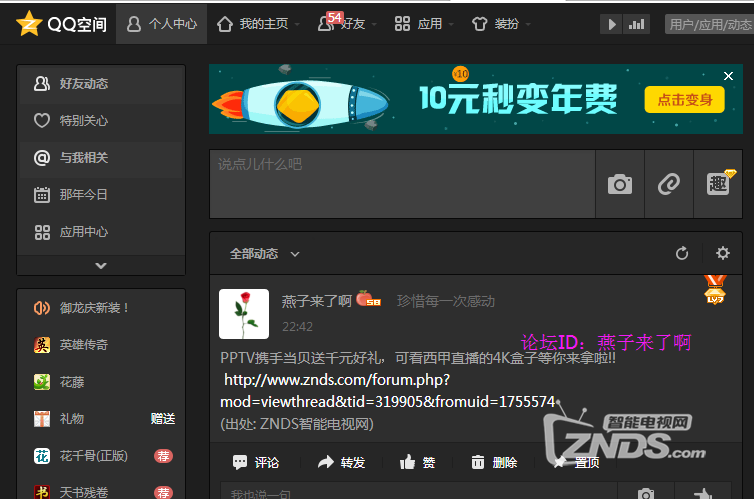Click 转发 to share the post
This screenshot has width=754, height=499.
[341, 462]
